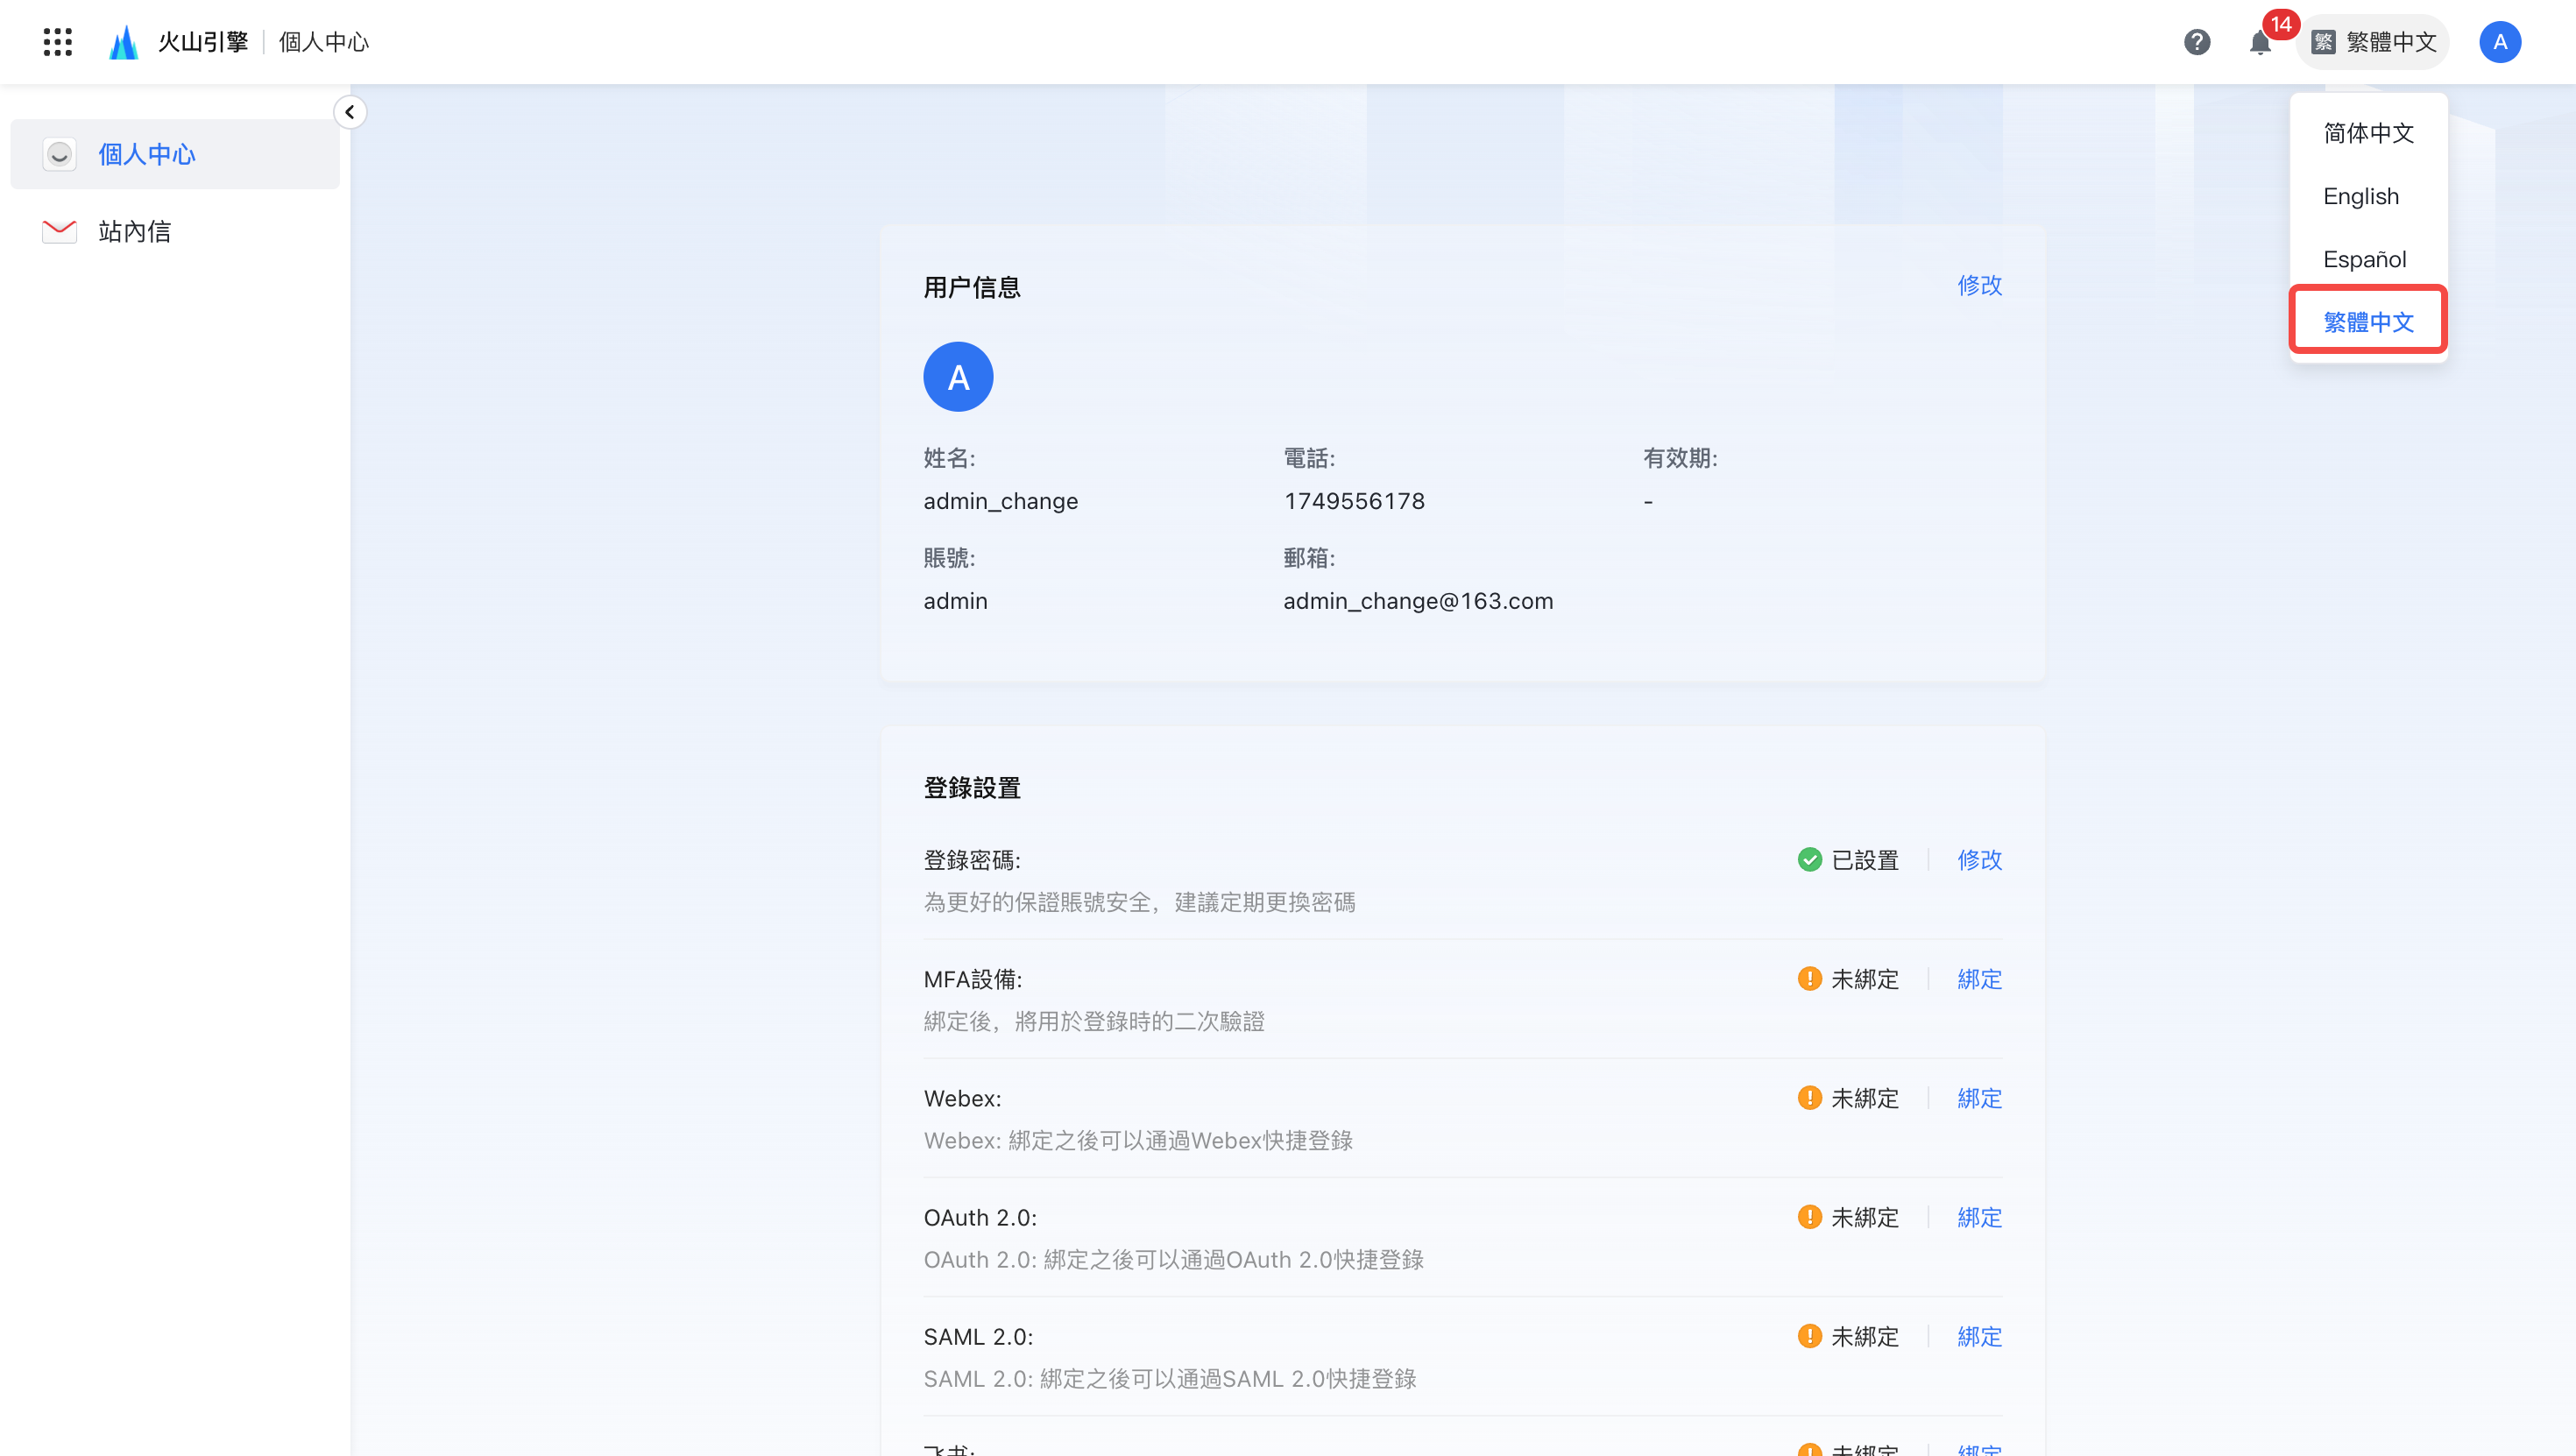Click the 姓名: field label

(949, 458)
